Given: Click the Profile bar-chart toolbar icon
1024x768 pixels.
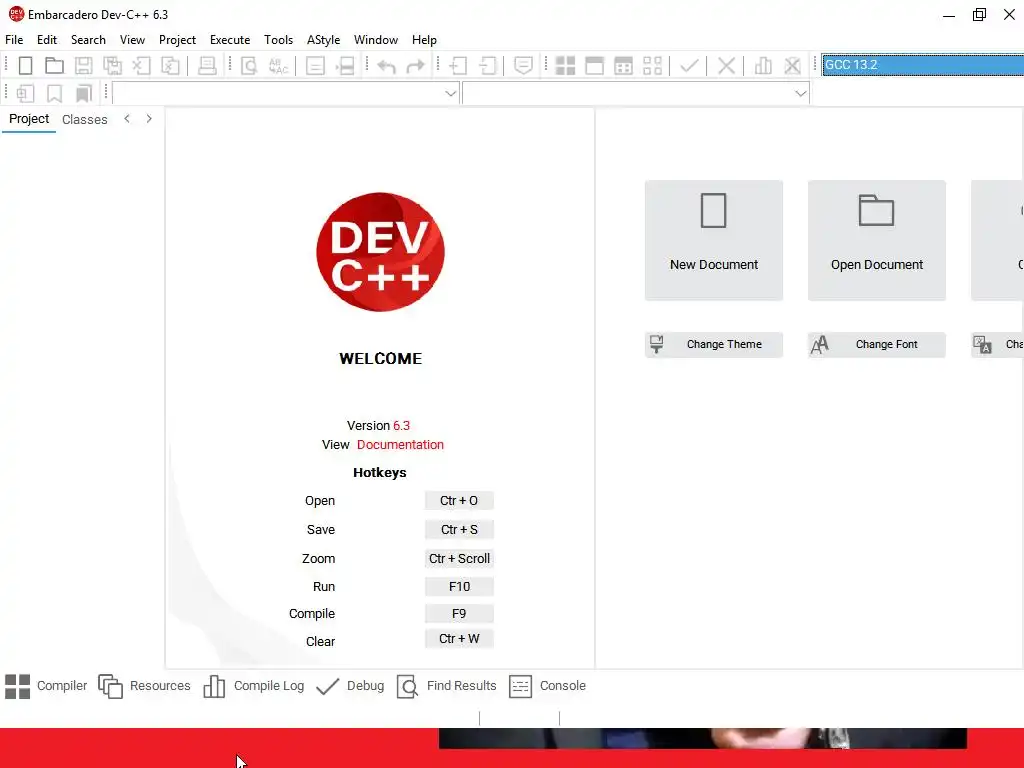Looking at the screenshot, I should [x=763, y=65].
